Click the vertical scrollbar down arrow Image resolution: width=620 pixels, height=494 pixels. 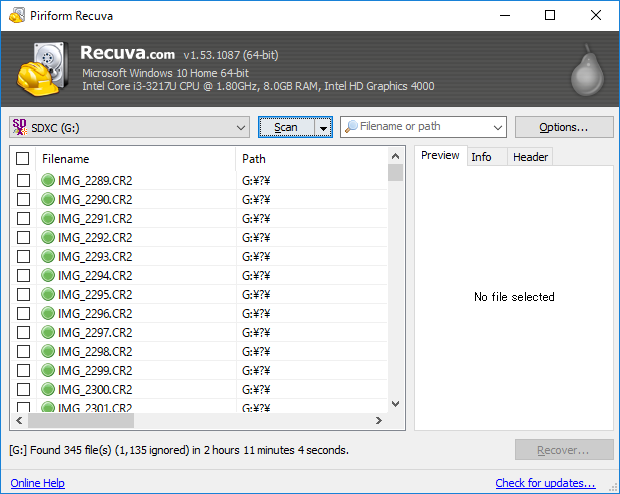(395, 404)
